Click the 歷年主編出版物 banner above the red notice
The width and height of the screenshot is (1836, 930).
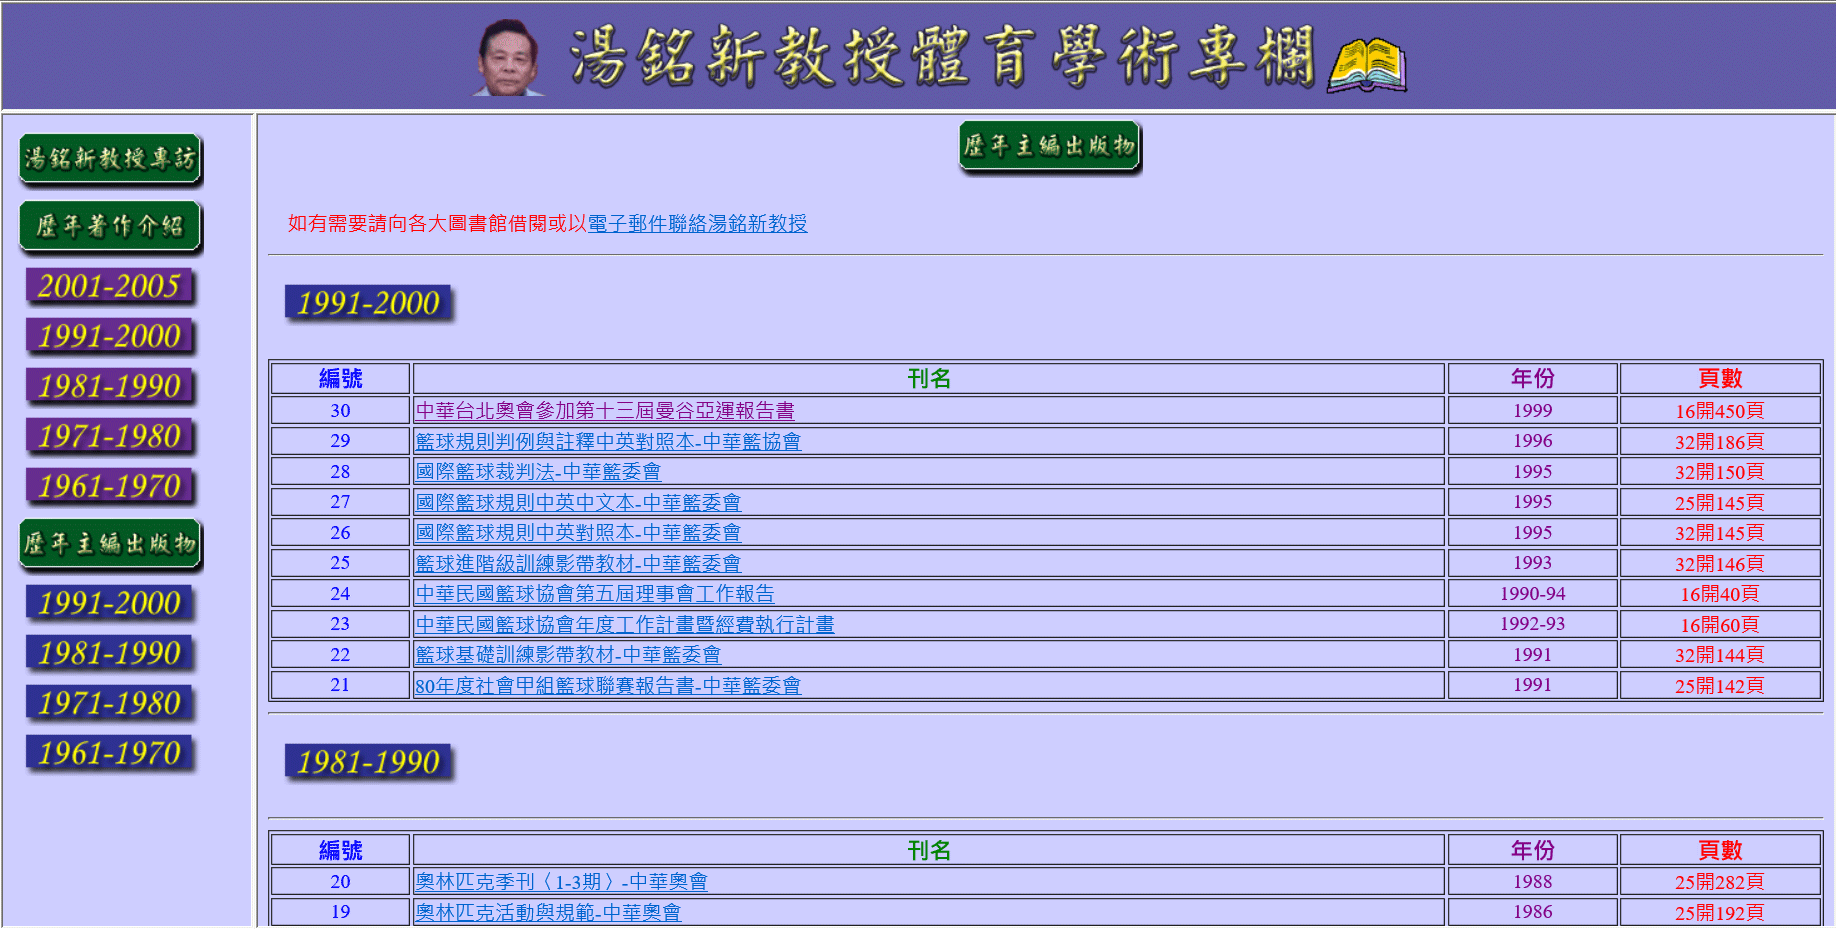point(1049,147)
